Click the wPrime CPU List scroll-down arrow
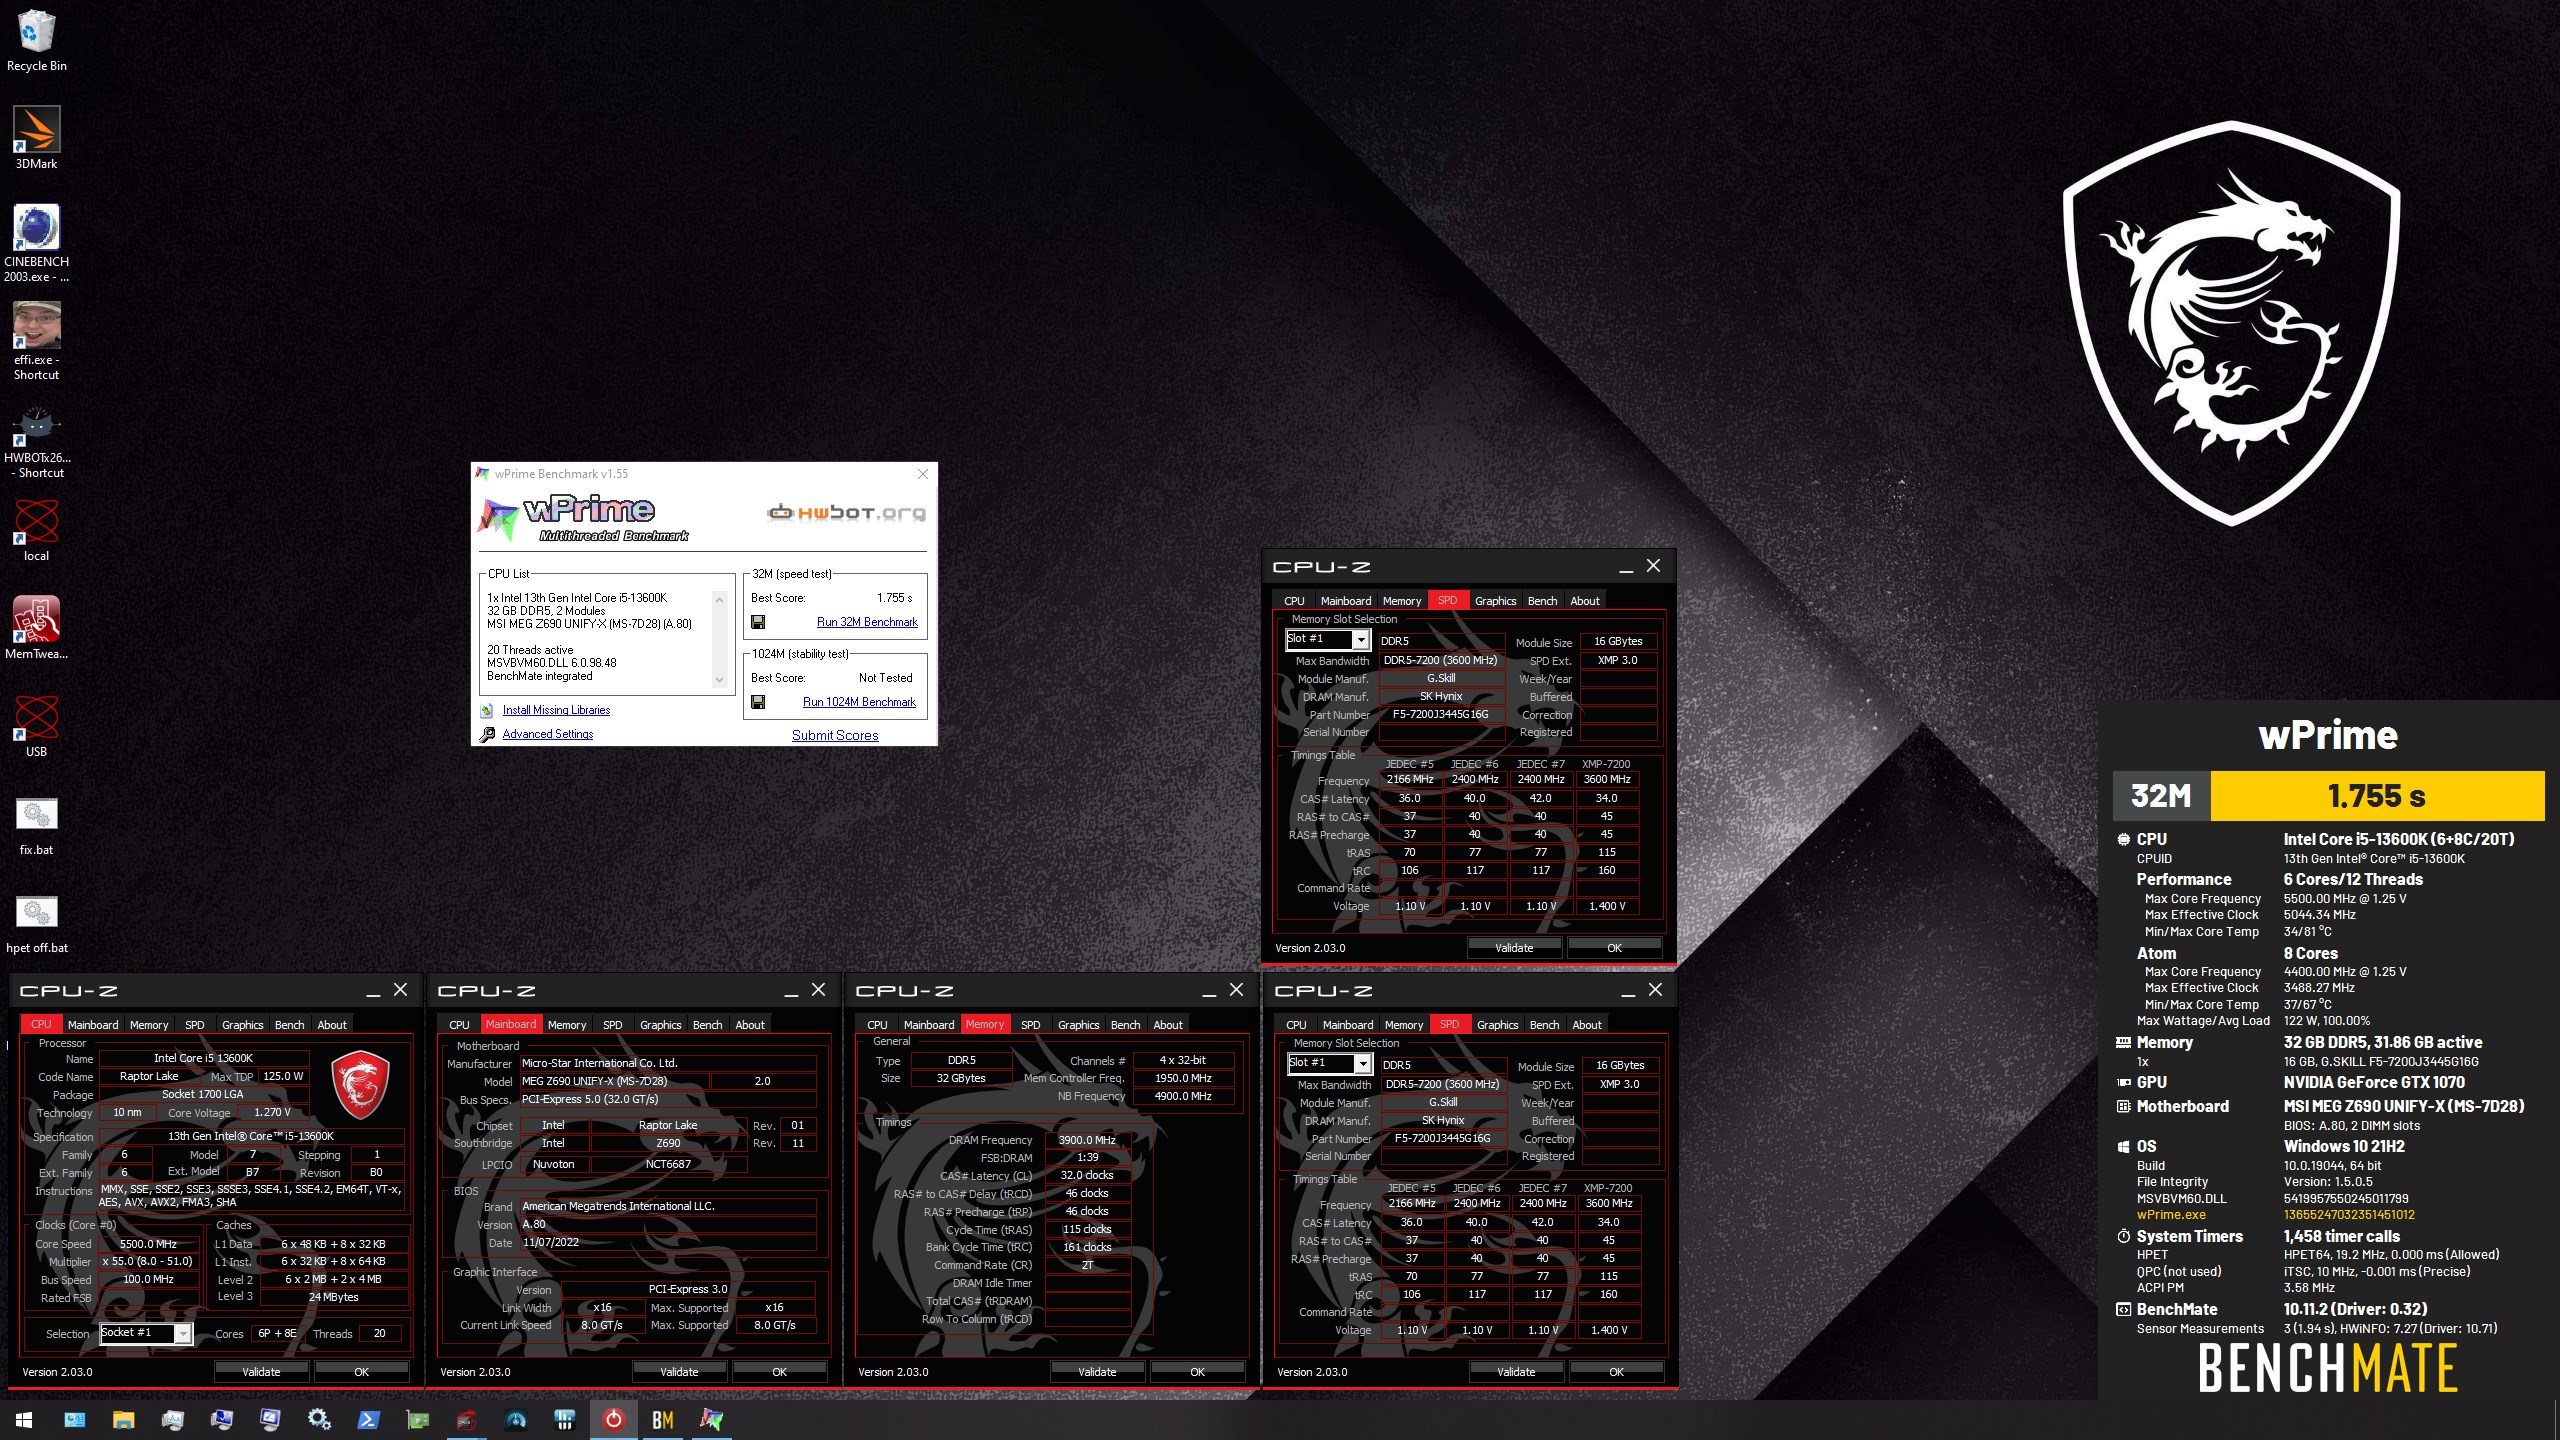Image resolution: width=2560 pixels, height=1440 pixels. (718, 680)
